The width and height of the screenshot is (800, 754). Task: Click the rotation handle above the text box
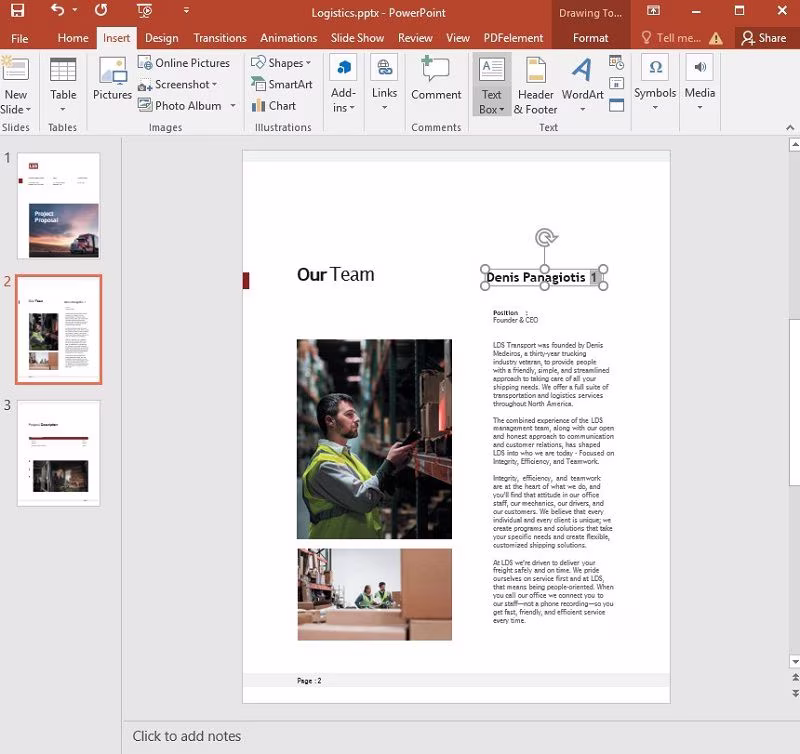(545, 237)
